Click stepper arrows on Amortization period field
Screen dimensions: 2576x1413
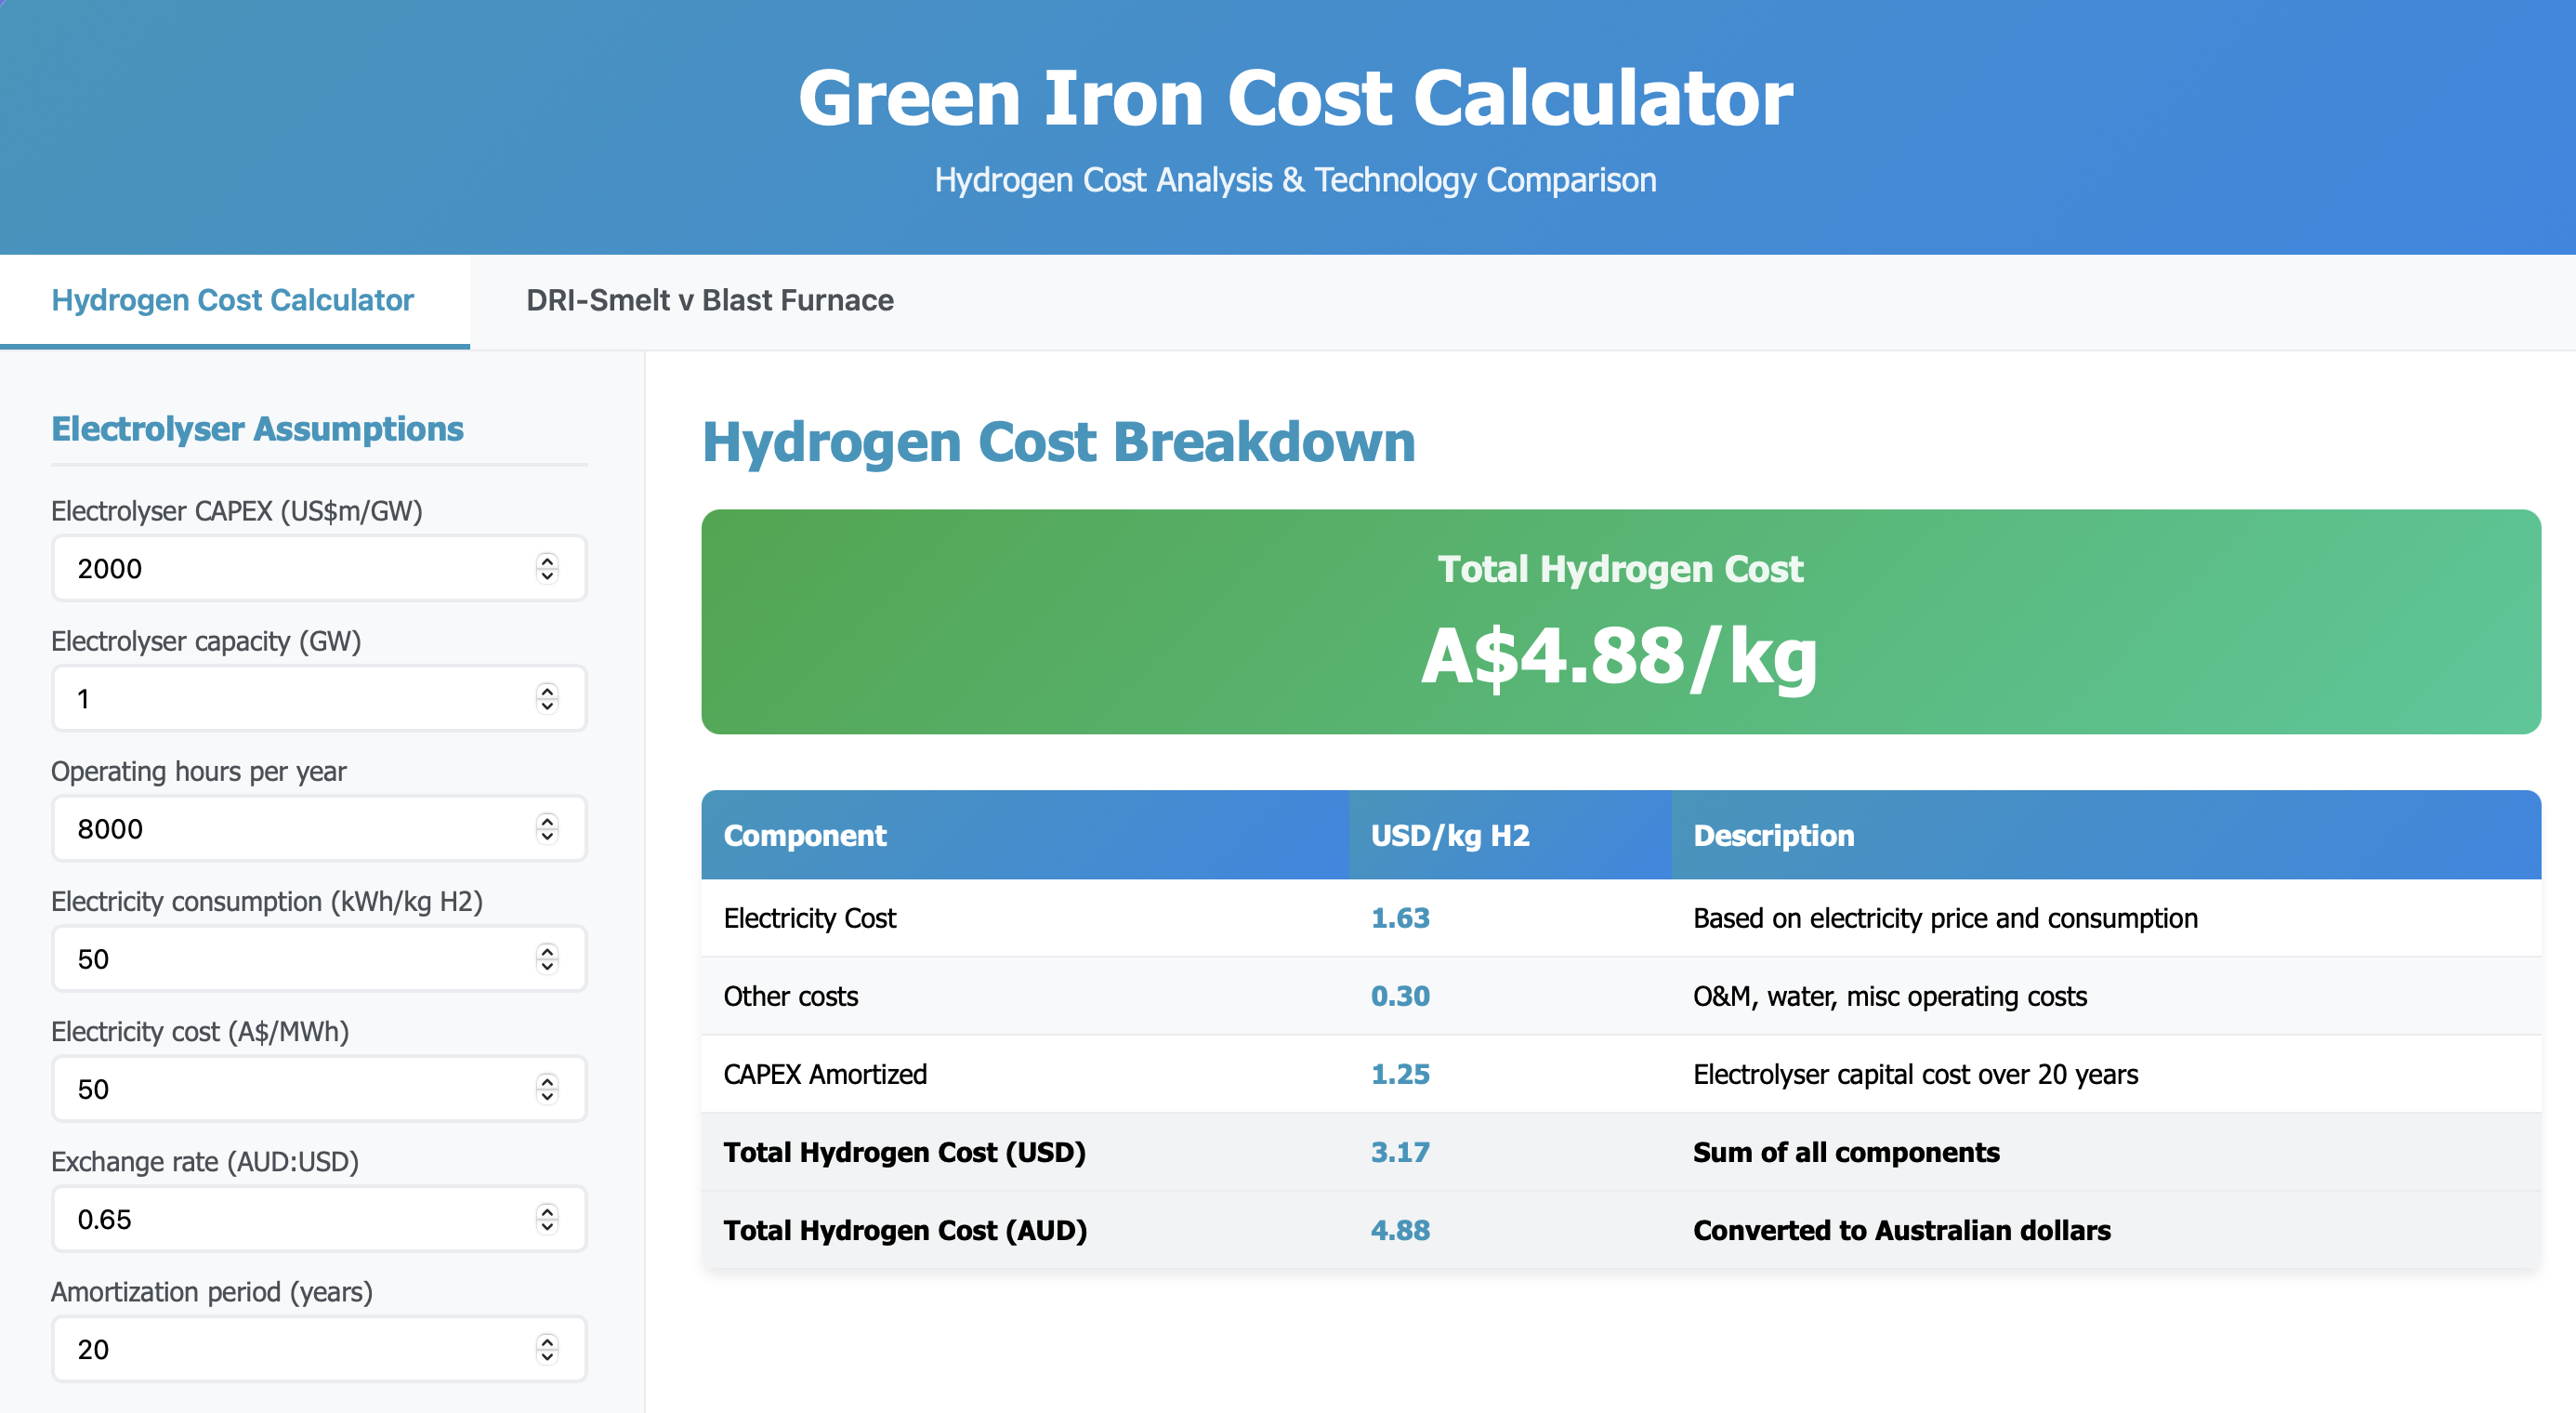tap(547, 1348)
